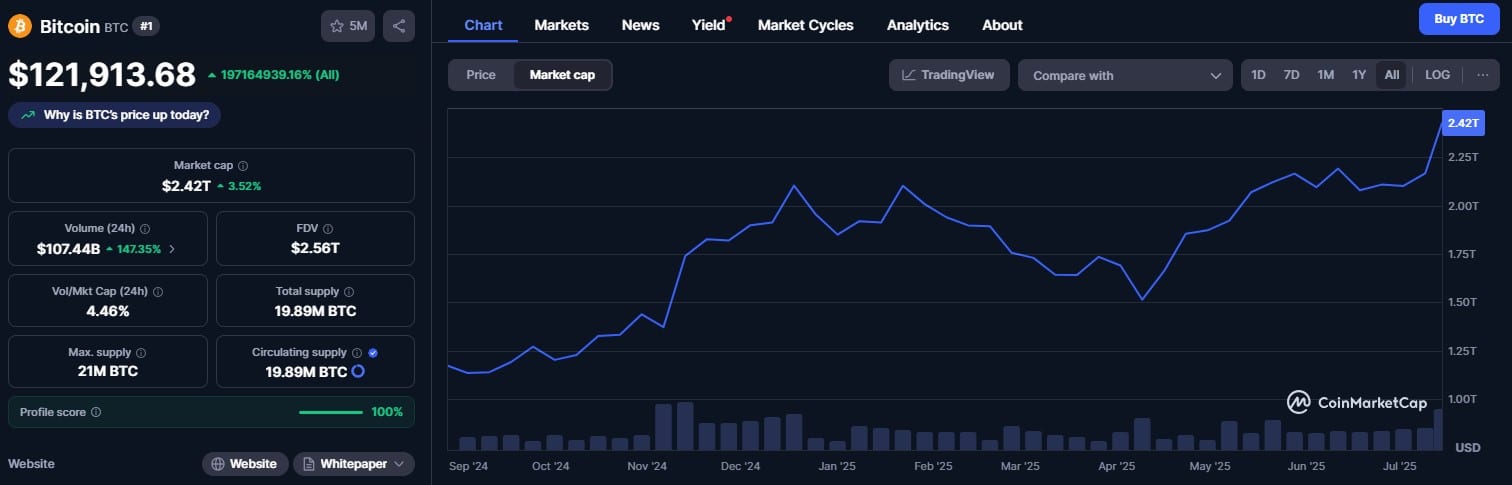
Task: Switch chart to Price view
Action: tap(481, 75)
